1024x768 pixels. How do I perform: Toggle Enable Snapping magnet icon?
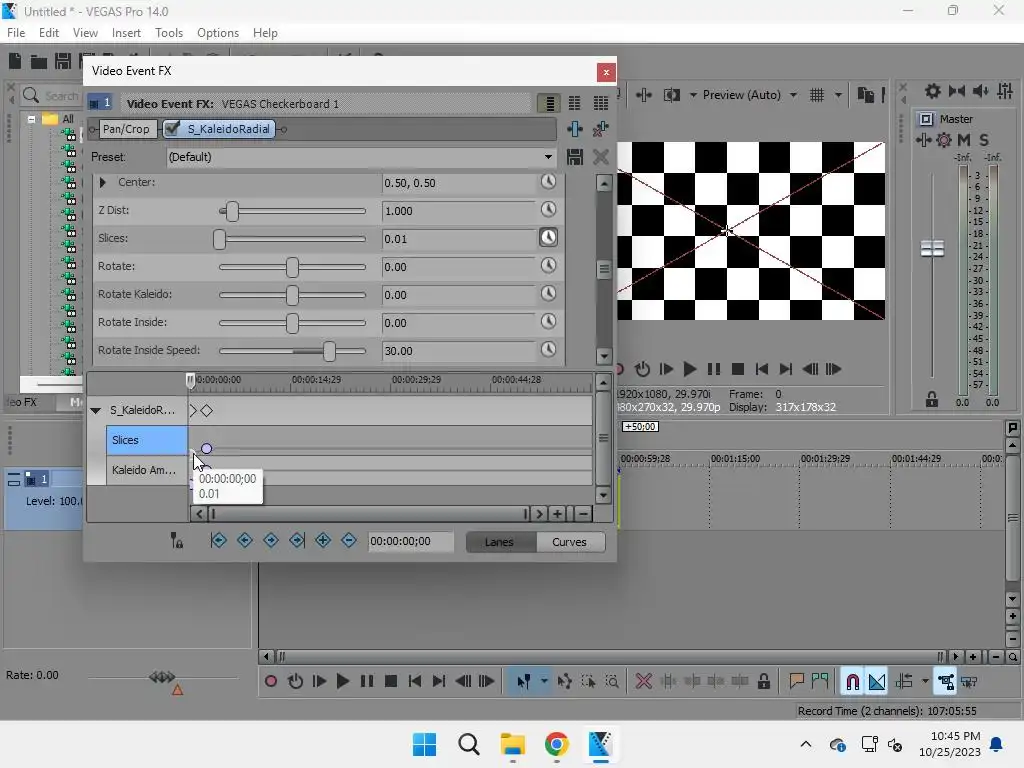point(852,682)
